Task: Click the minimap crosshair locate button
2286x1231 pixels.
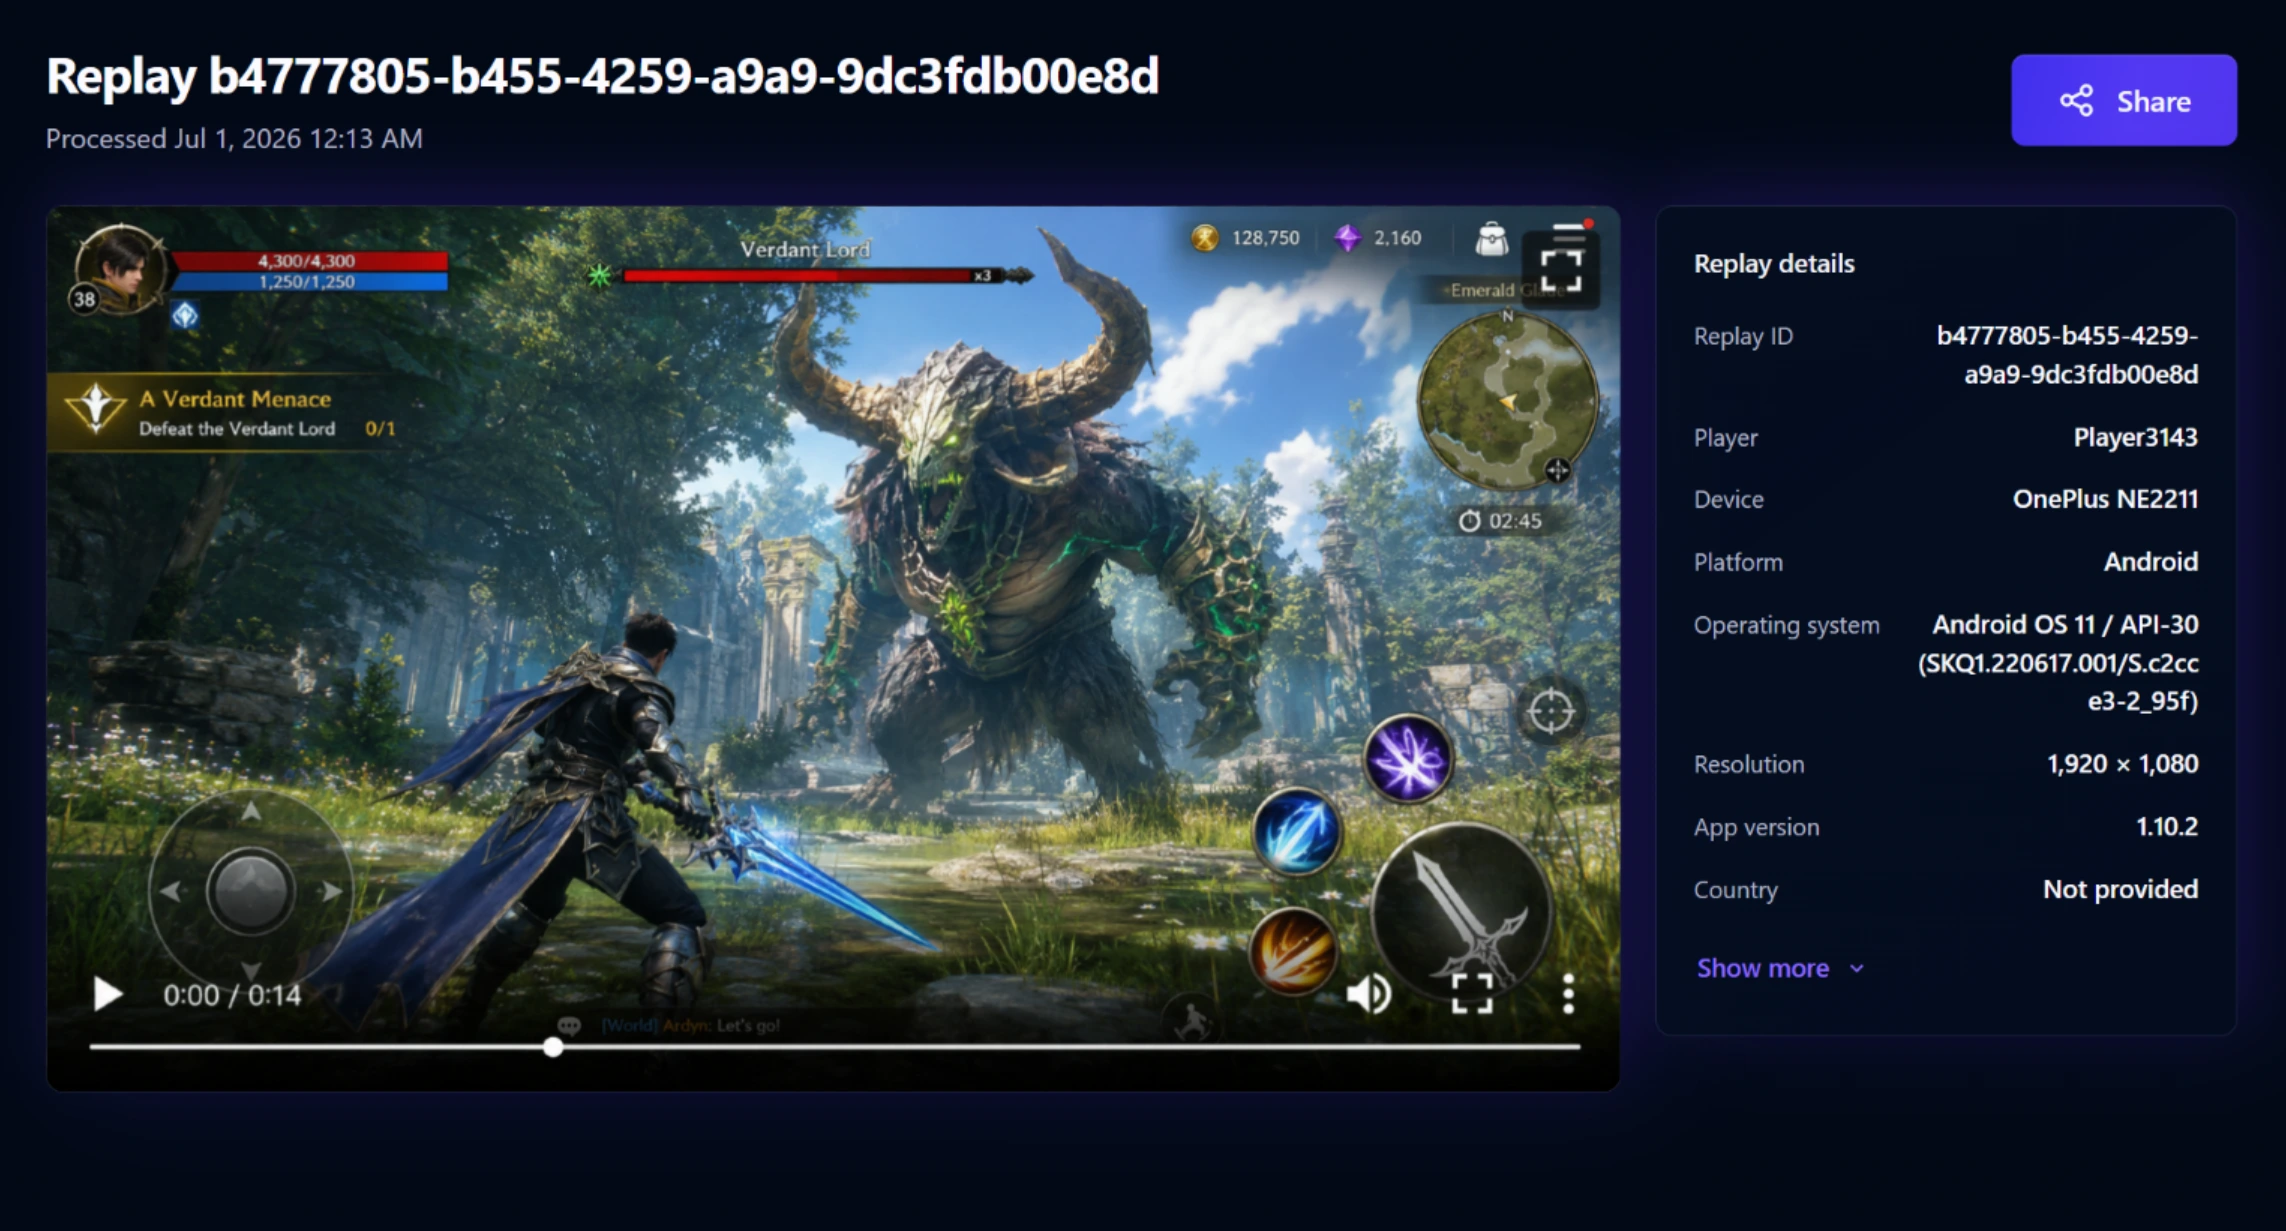Action: tap(1557, 470)
